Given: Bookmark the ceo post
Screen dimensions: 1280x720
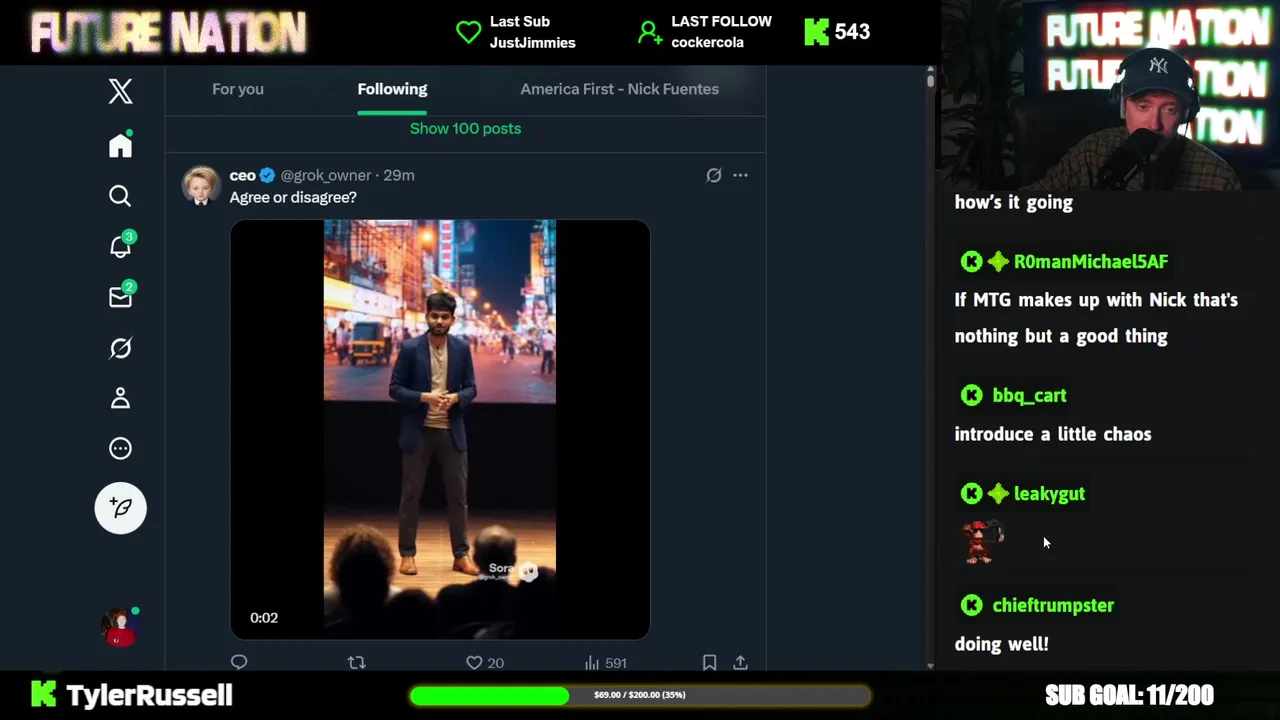Looking at the screenshot, I should coord(709,662).
